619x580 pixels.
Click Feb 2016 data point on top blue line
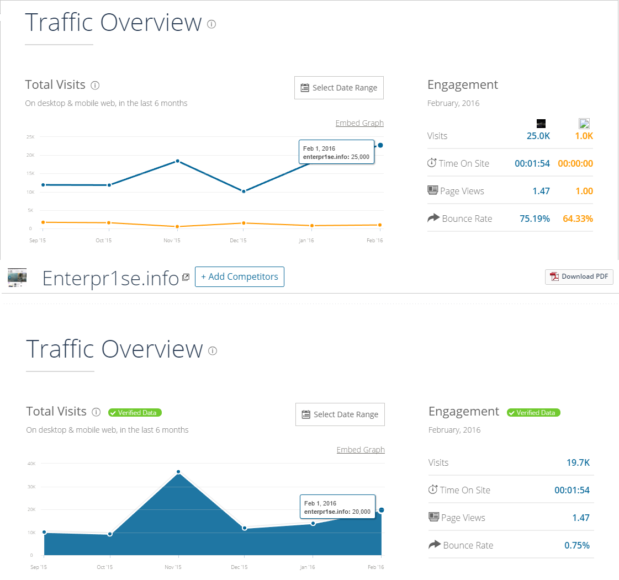click(x=380, y=145)
